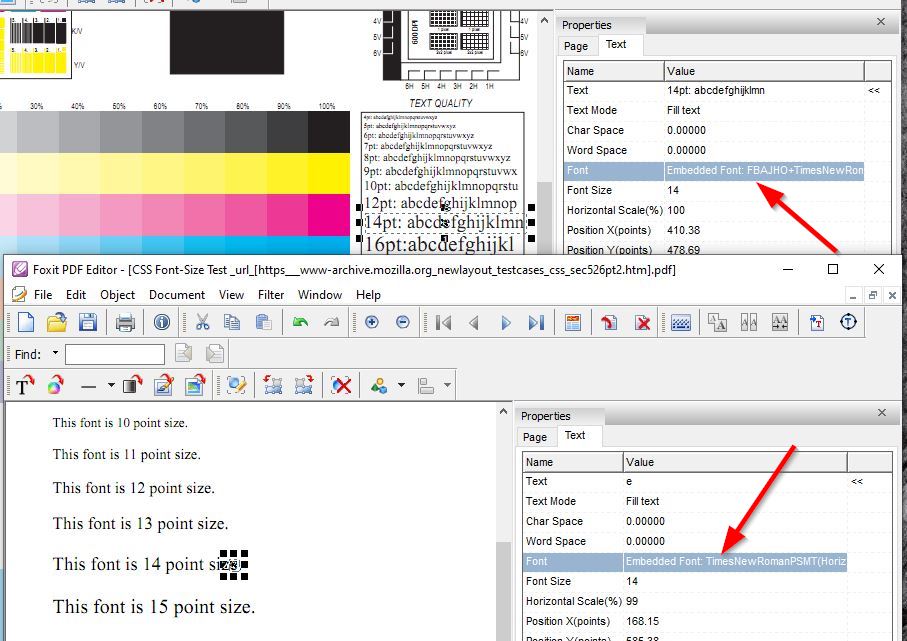Image resolution: width=907 pixels, height=641 pixels.
Task: Go to the last page icon
Action: [x=536, y=322]
